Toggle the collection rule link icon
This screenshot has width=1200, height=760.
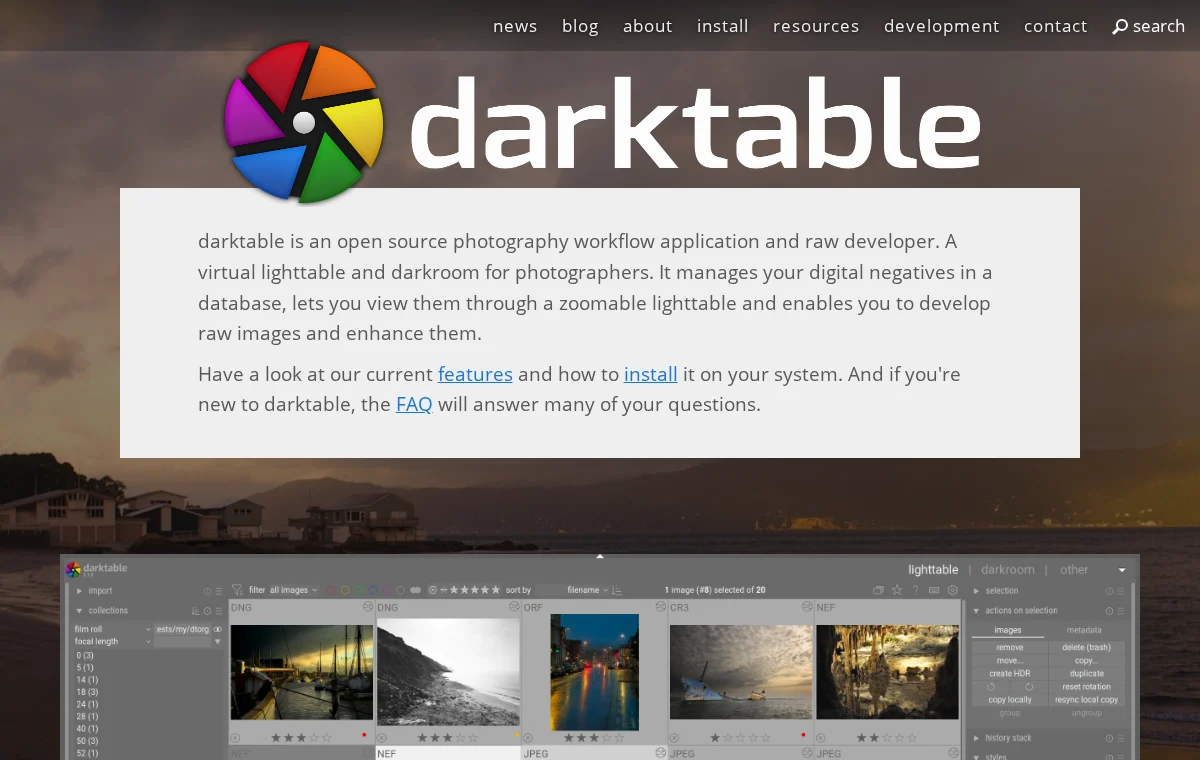[x=218, y=629]
